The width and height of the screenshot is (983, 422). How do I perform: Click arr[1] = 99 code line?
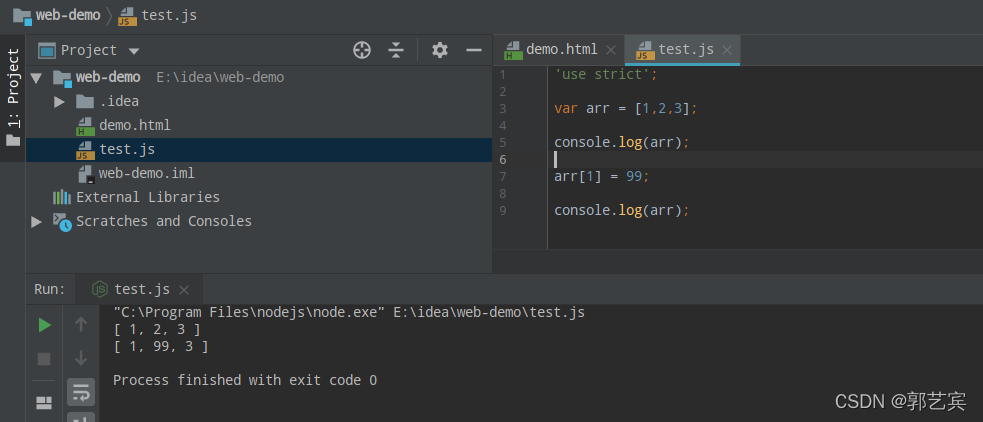pyautogui.click(x=602, y=176)
